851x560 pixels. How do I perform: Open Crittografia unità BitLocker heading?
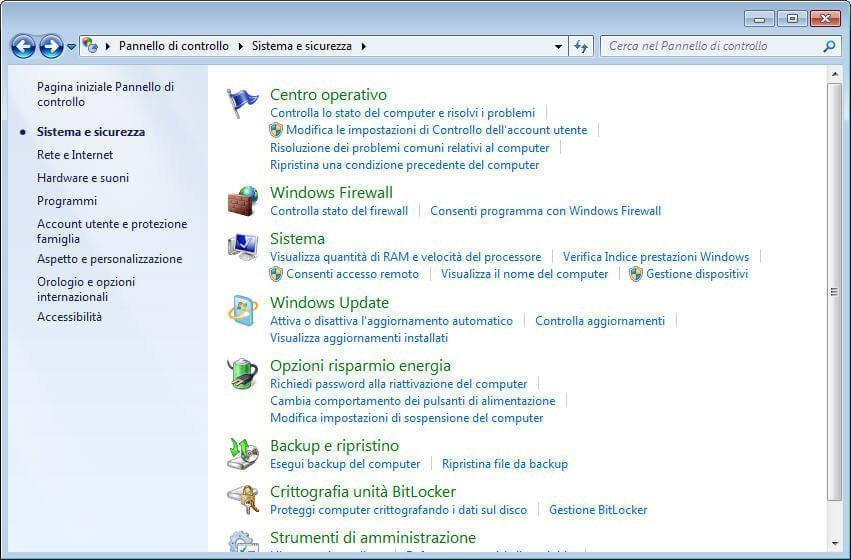pyautogui.click(x=363, y=492)
